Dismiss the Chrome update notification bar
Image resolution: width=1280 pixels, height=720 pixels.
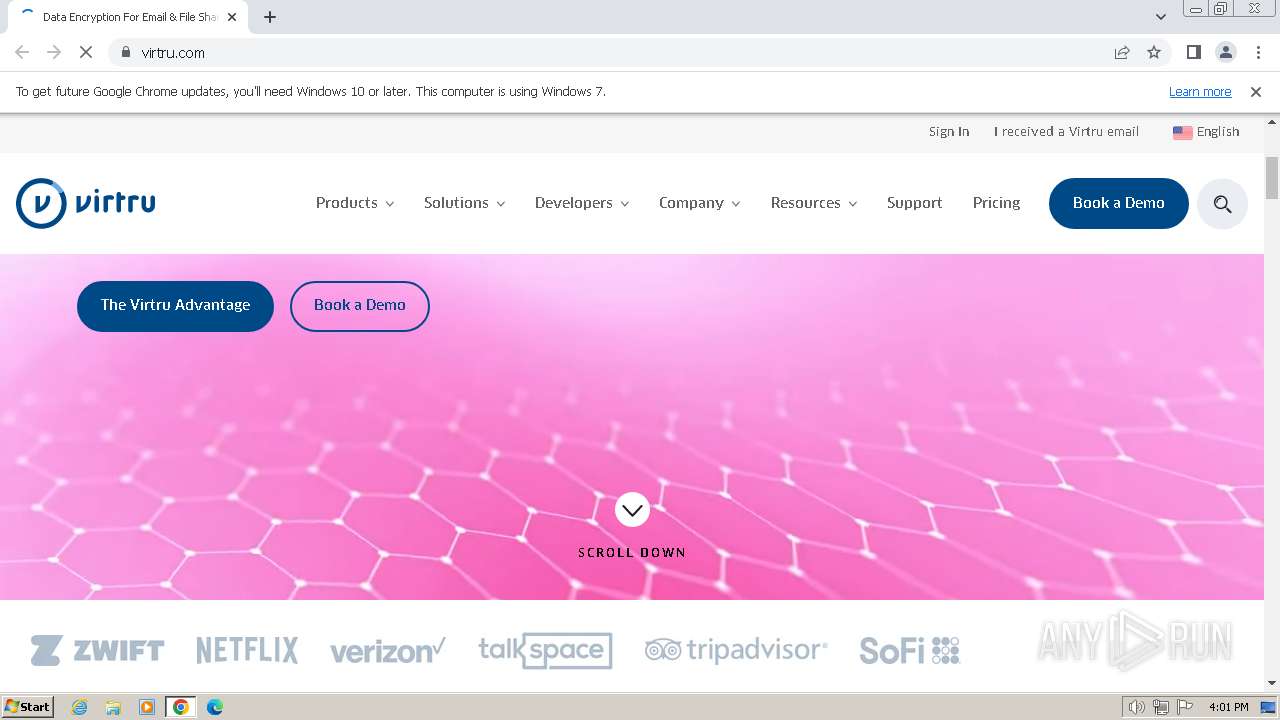pyautogui.click(x=1256, y=91)
